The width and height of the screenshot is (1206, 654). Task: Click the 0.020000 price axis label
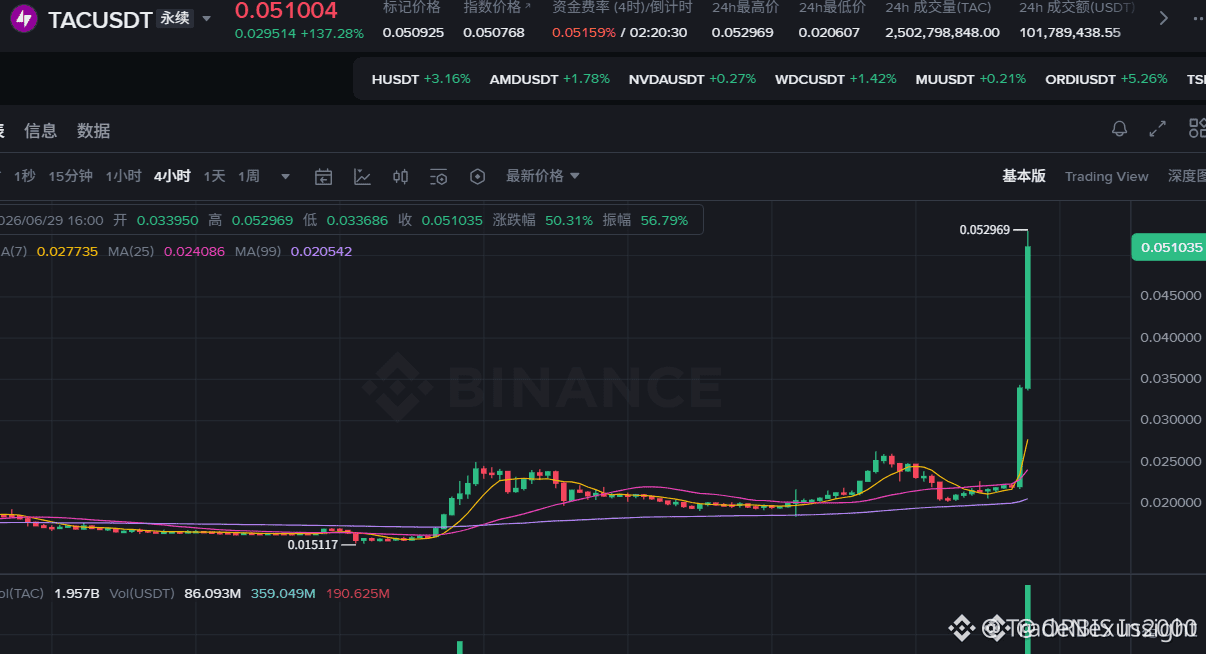coord(1171,503)
